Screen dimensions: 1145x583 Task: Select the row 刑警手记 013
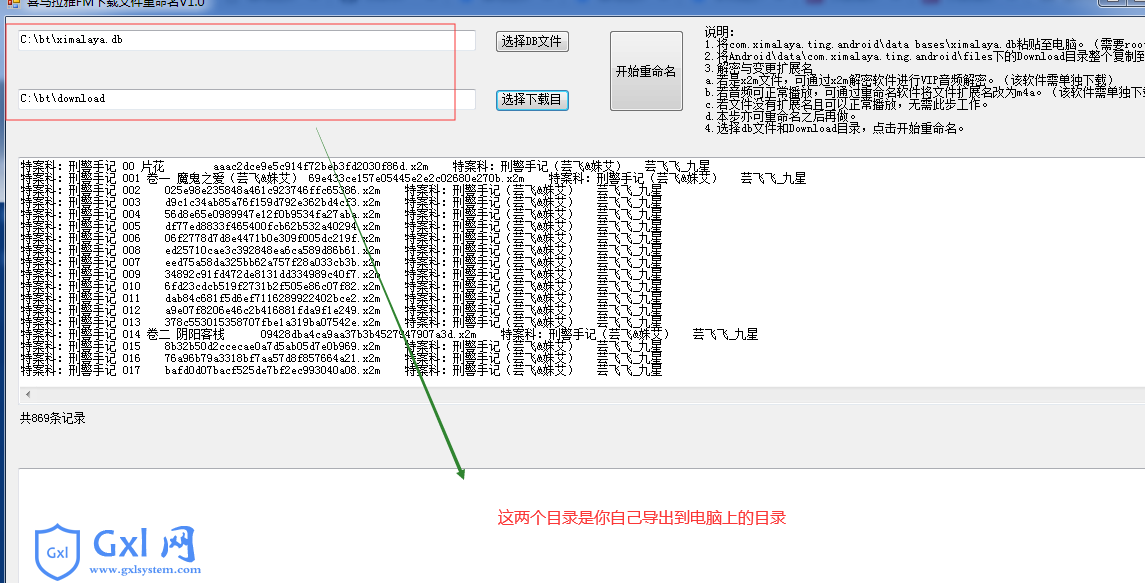point(341,322)
